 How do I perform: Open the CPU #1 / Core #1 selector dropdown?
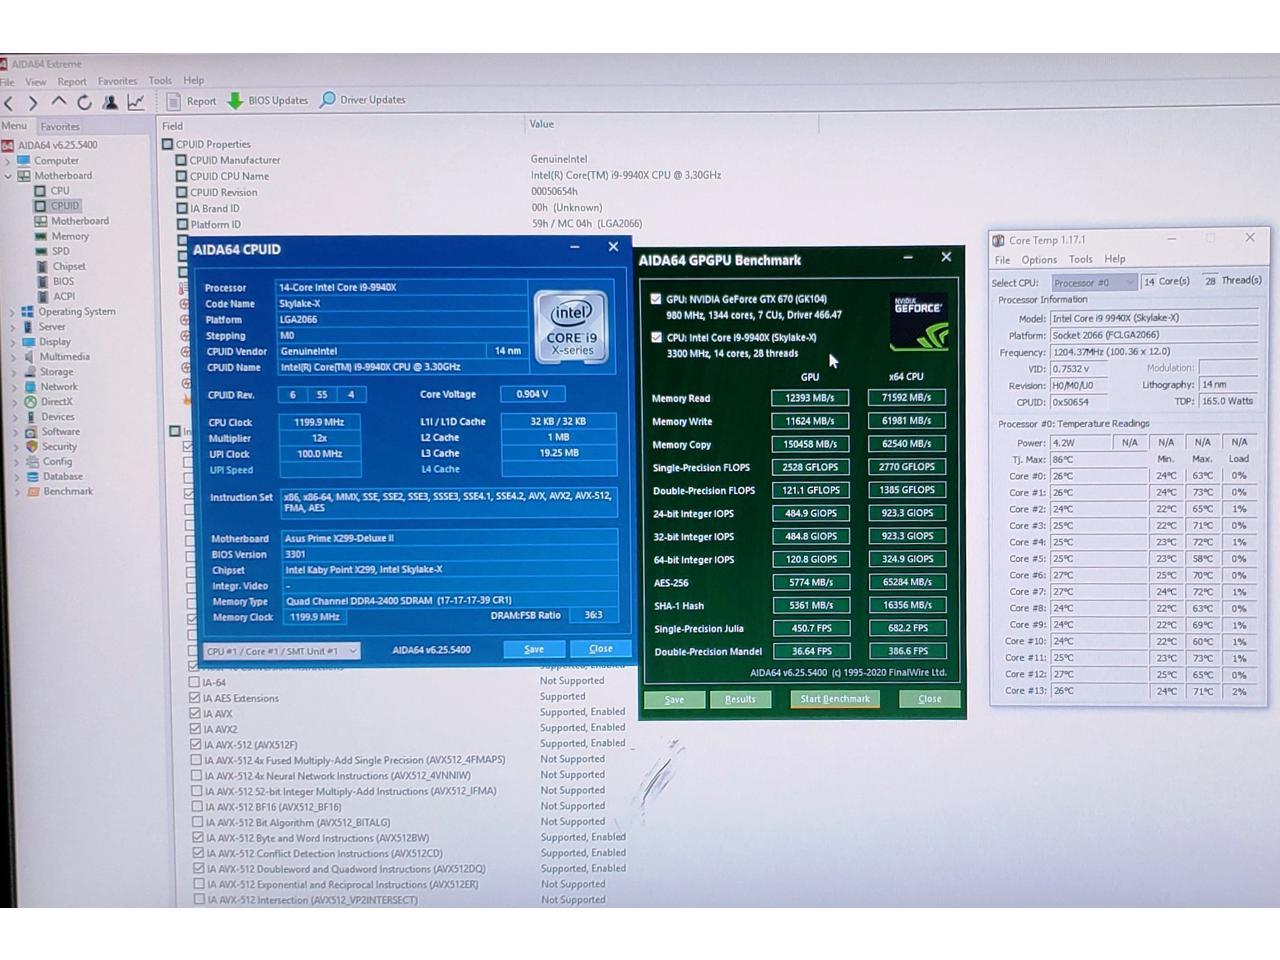coord(282,651)
